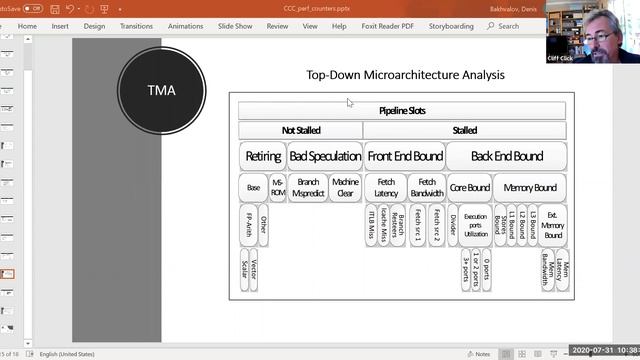The image size is (640, 360).
Task: Click the 0 ports vertical box
Action: coord(486,269)
